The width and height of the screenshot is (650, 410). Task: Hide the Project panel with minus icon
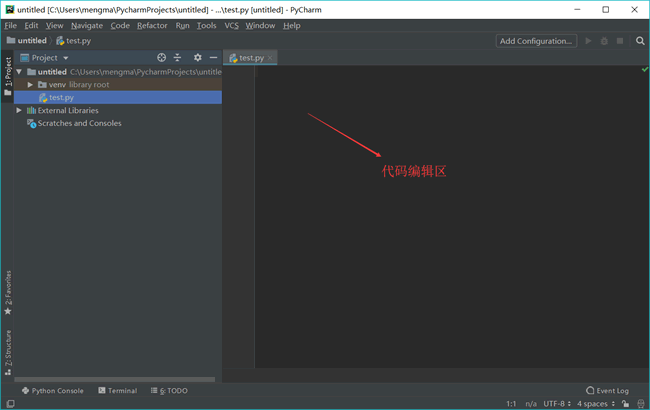pos(213,58)
